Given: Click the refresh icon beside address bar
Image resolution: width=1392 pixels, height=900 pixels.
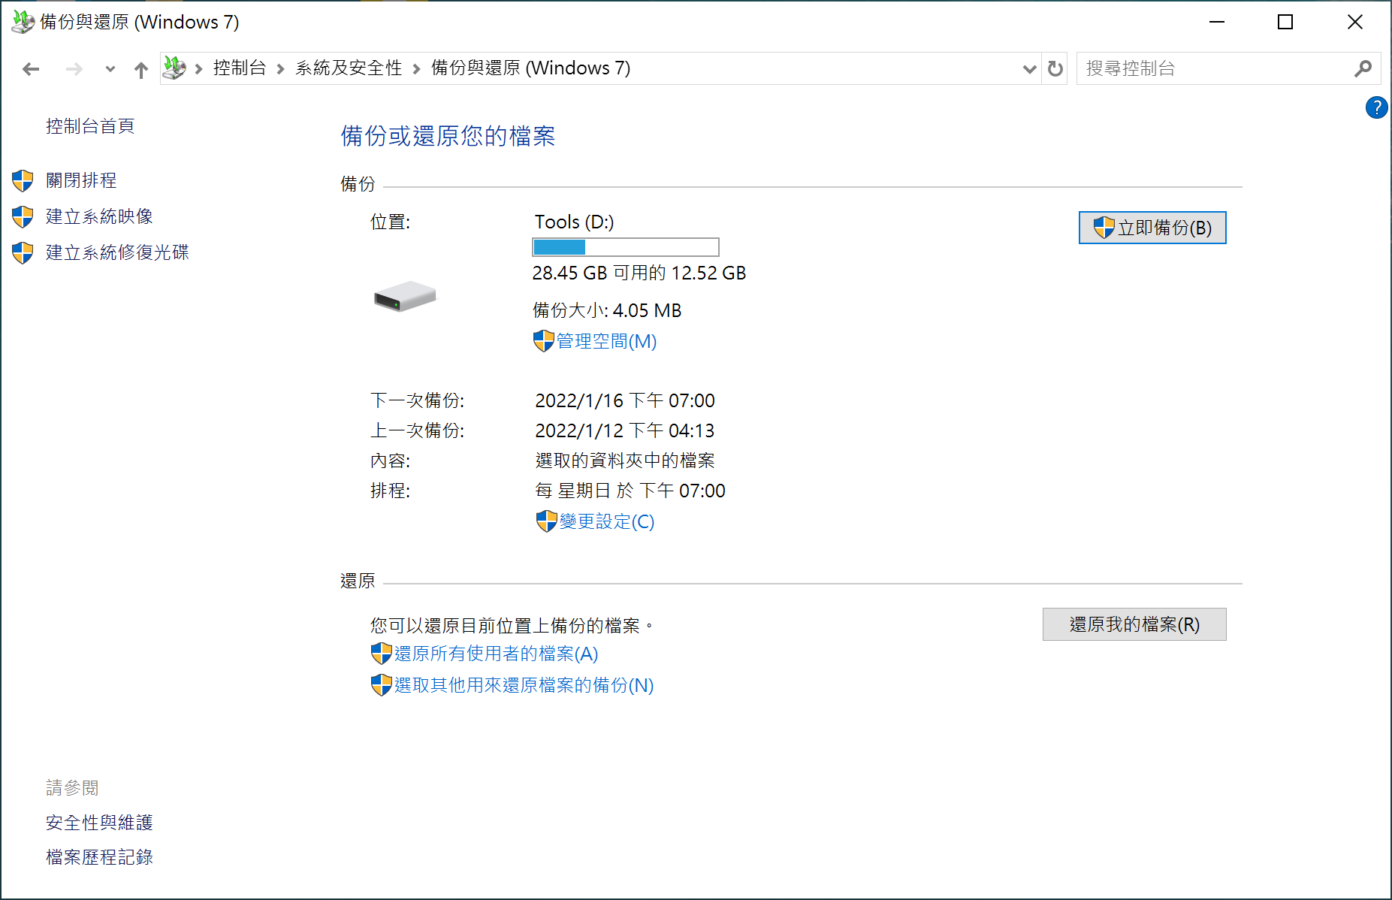Looking at the screenshot, I should click(x=1055, y=69).
